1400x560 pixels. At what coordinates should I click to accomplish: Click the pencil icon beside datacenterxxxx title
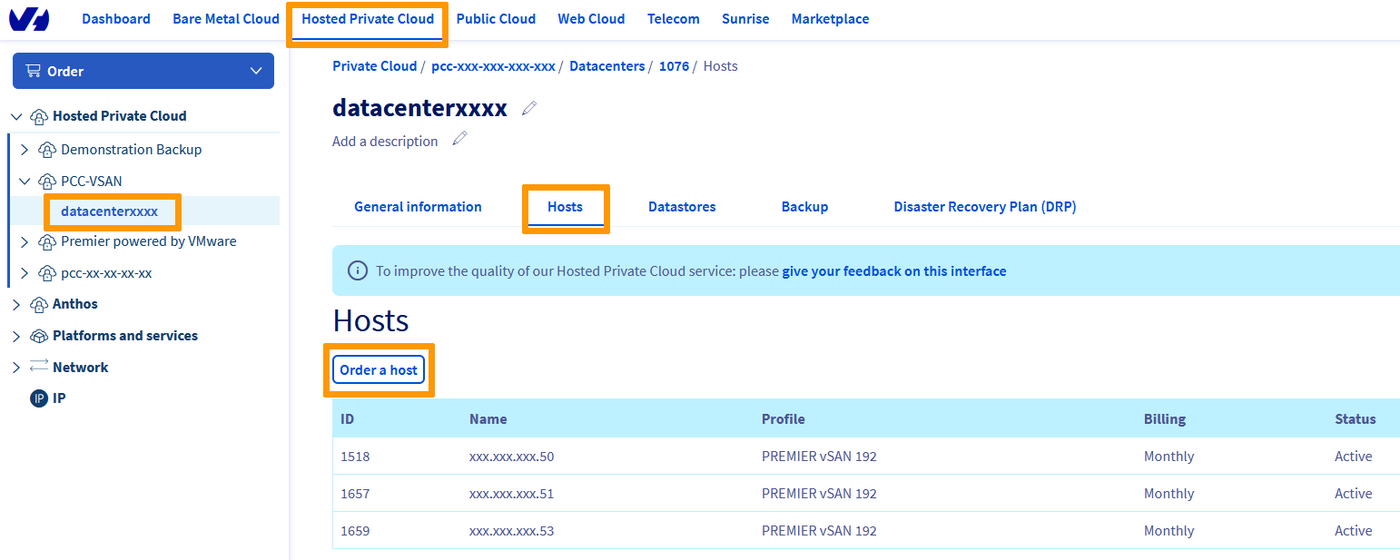(529, 108)
